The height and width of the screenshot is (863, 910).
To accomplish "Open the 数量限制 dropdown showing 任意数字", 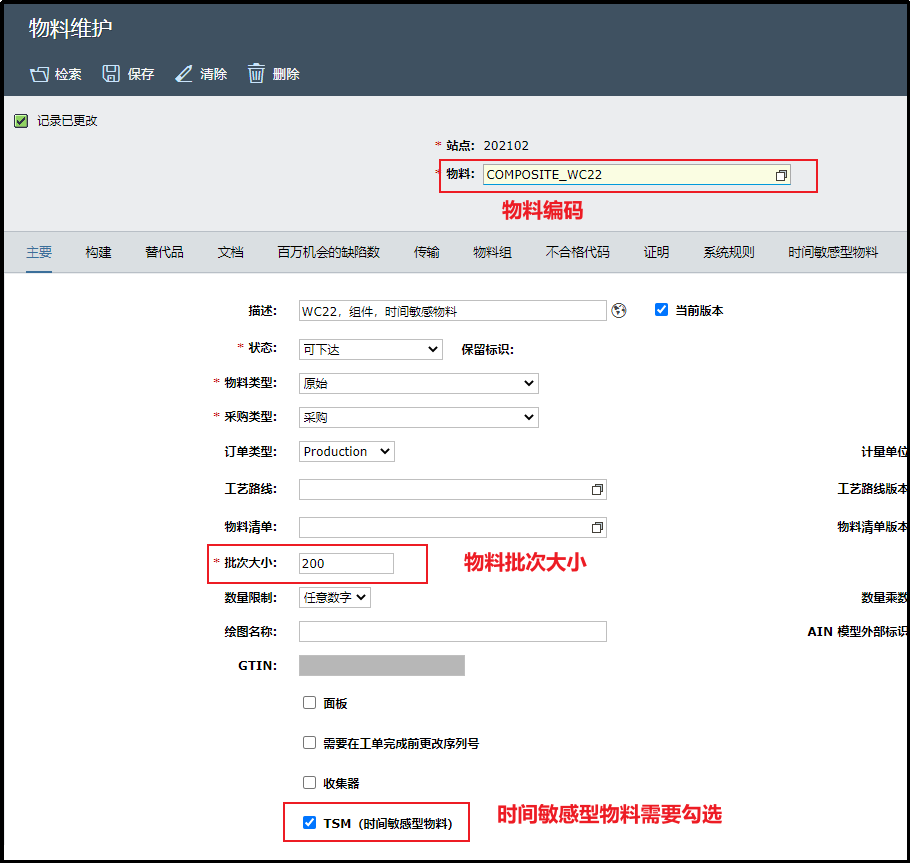I will tap(335, 597).
